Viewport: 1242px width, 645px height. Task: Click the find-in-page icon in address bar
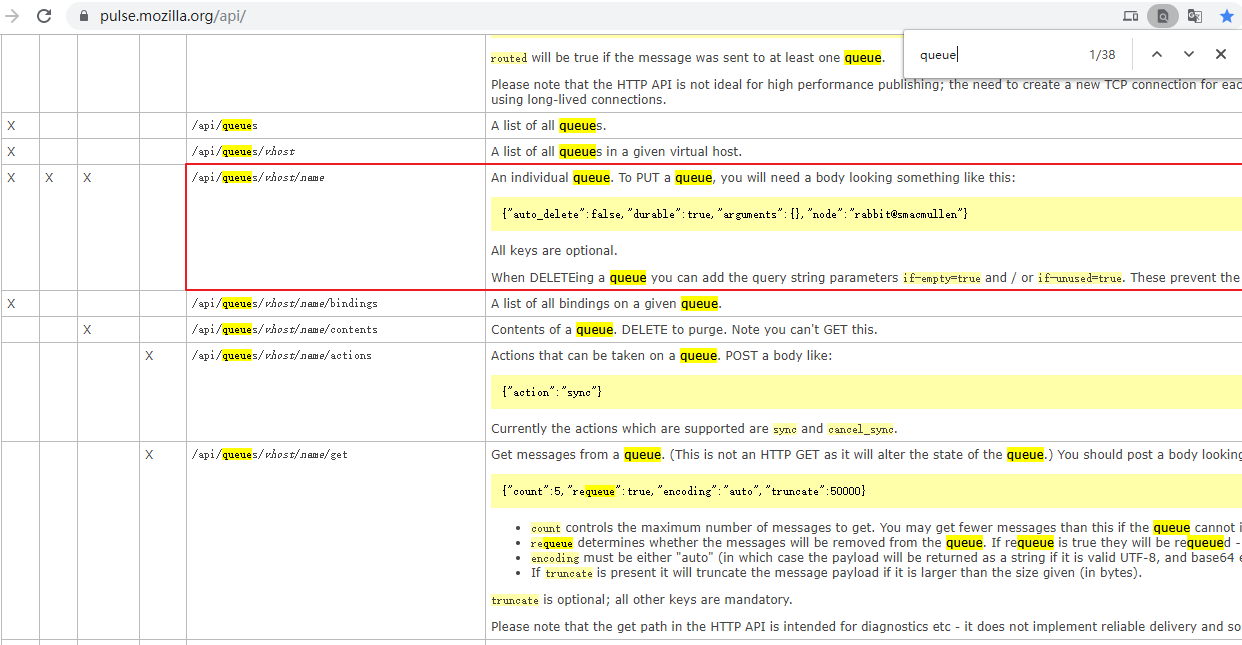coord(1163,16)
